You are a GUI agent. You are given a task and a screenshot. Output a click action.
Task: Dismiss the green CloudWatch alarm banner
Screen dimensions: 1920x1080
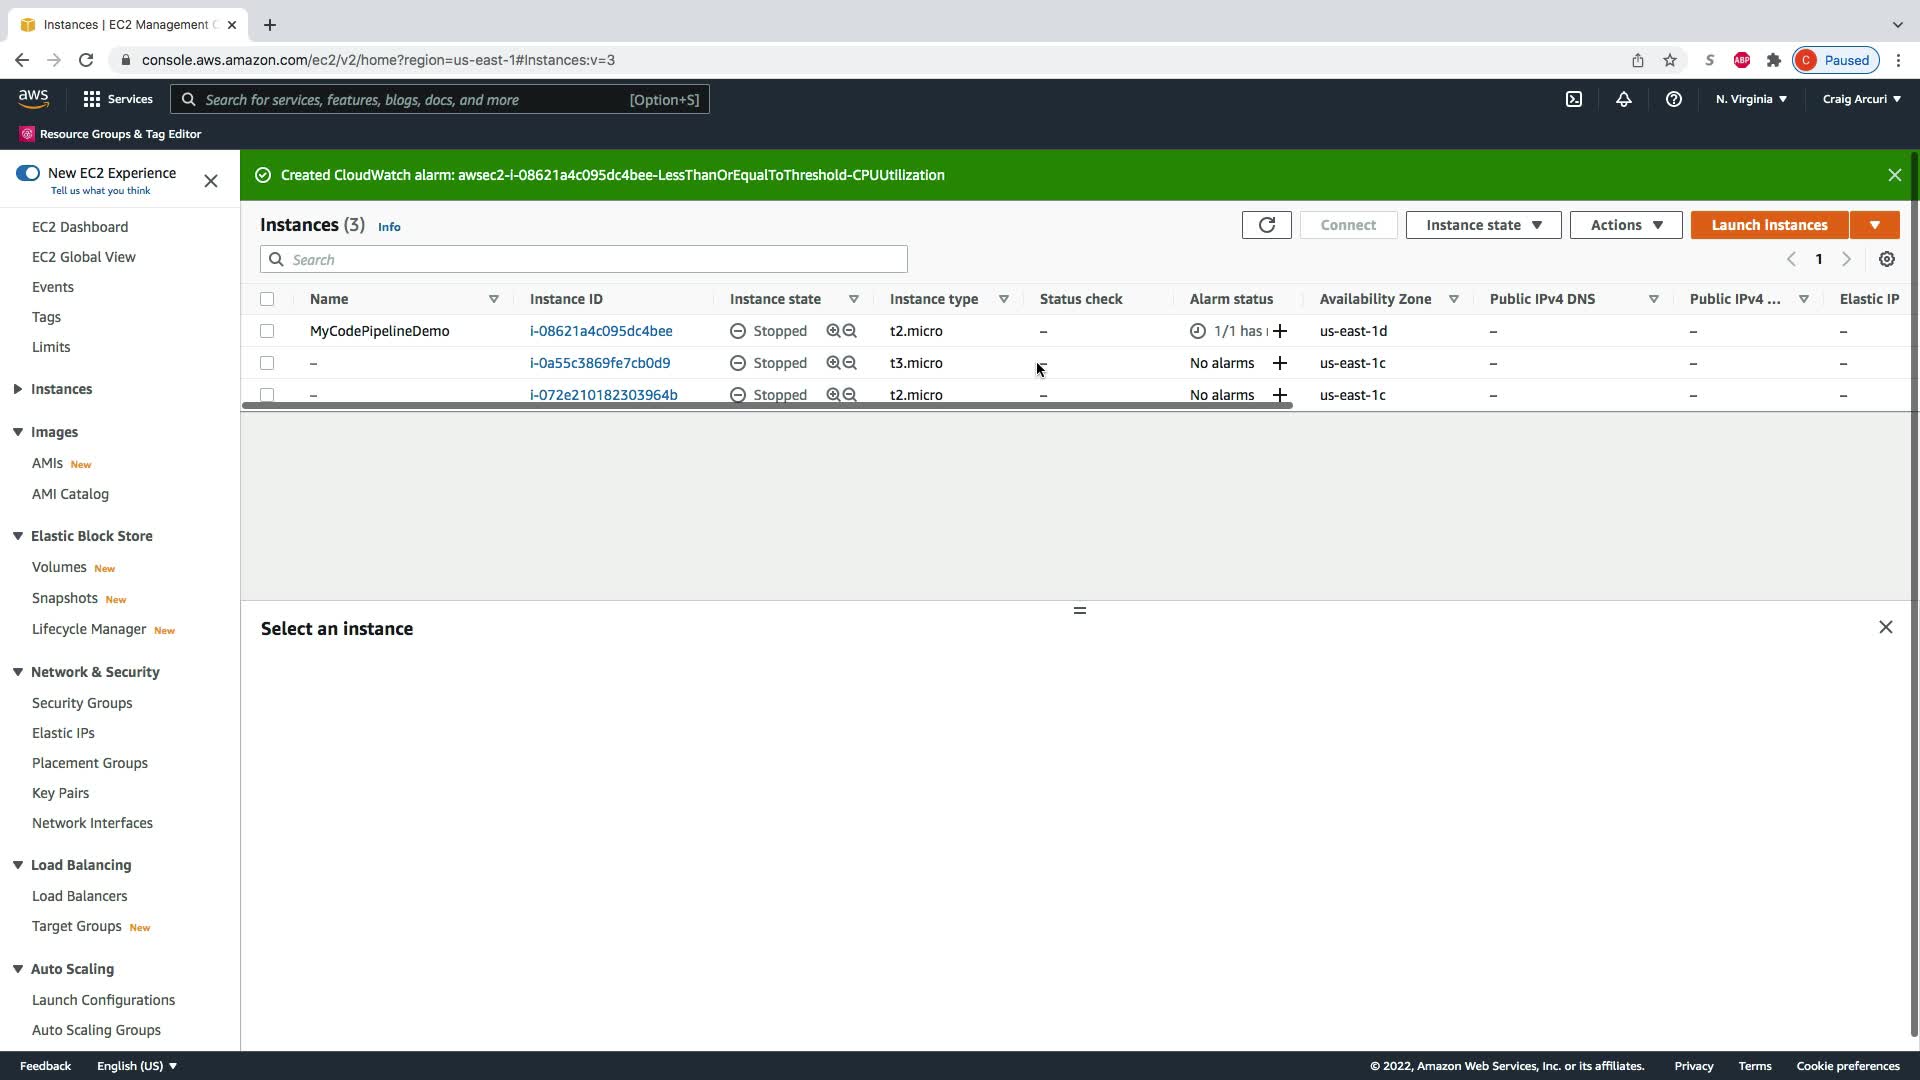[1894, 175]
